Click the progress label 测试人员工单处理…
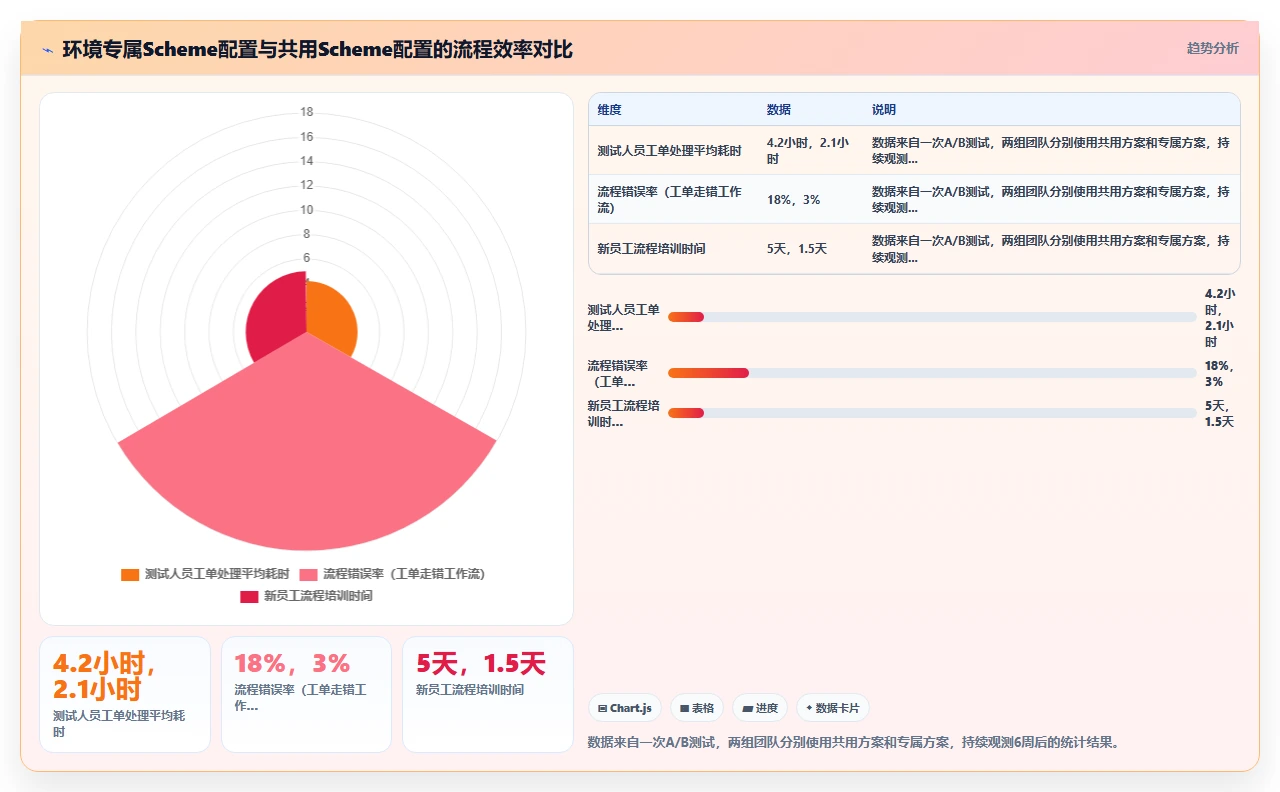 click(623, 317)
